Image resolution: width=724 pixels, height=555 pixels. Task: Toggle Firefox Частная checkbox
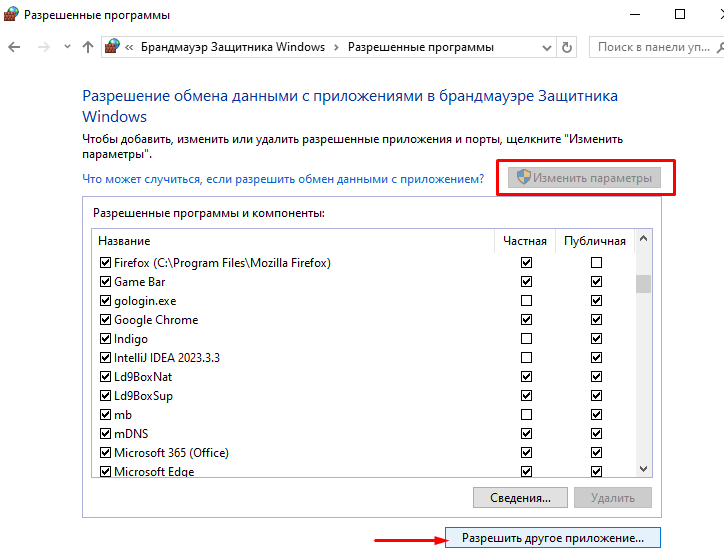point(526,263)
